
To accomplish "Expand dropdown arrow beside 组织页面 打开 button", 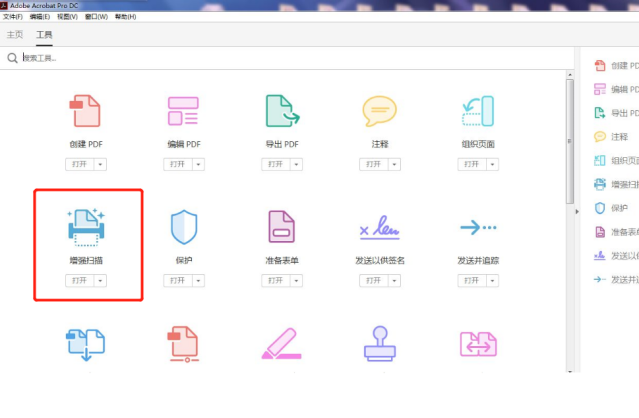I will point(492,164).
